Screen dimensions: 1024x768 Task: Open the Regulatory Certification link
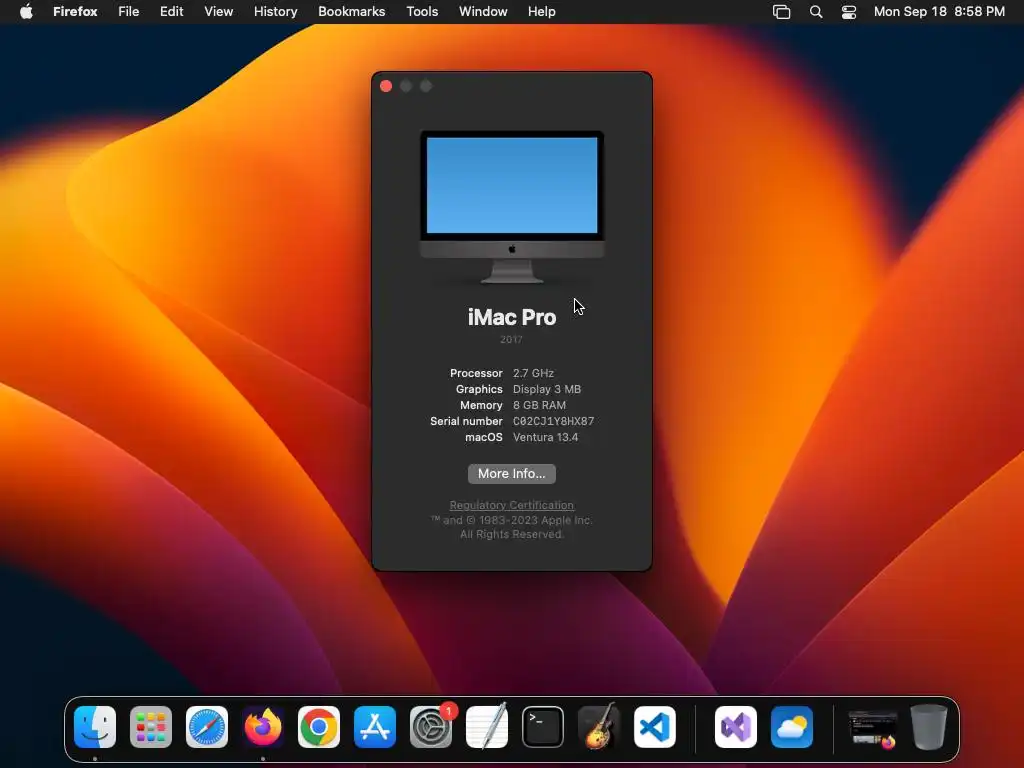(x=512, y=505)
